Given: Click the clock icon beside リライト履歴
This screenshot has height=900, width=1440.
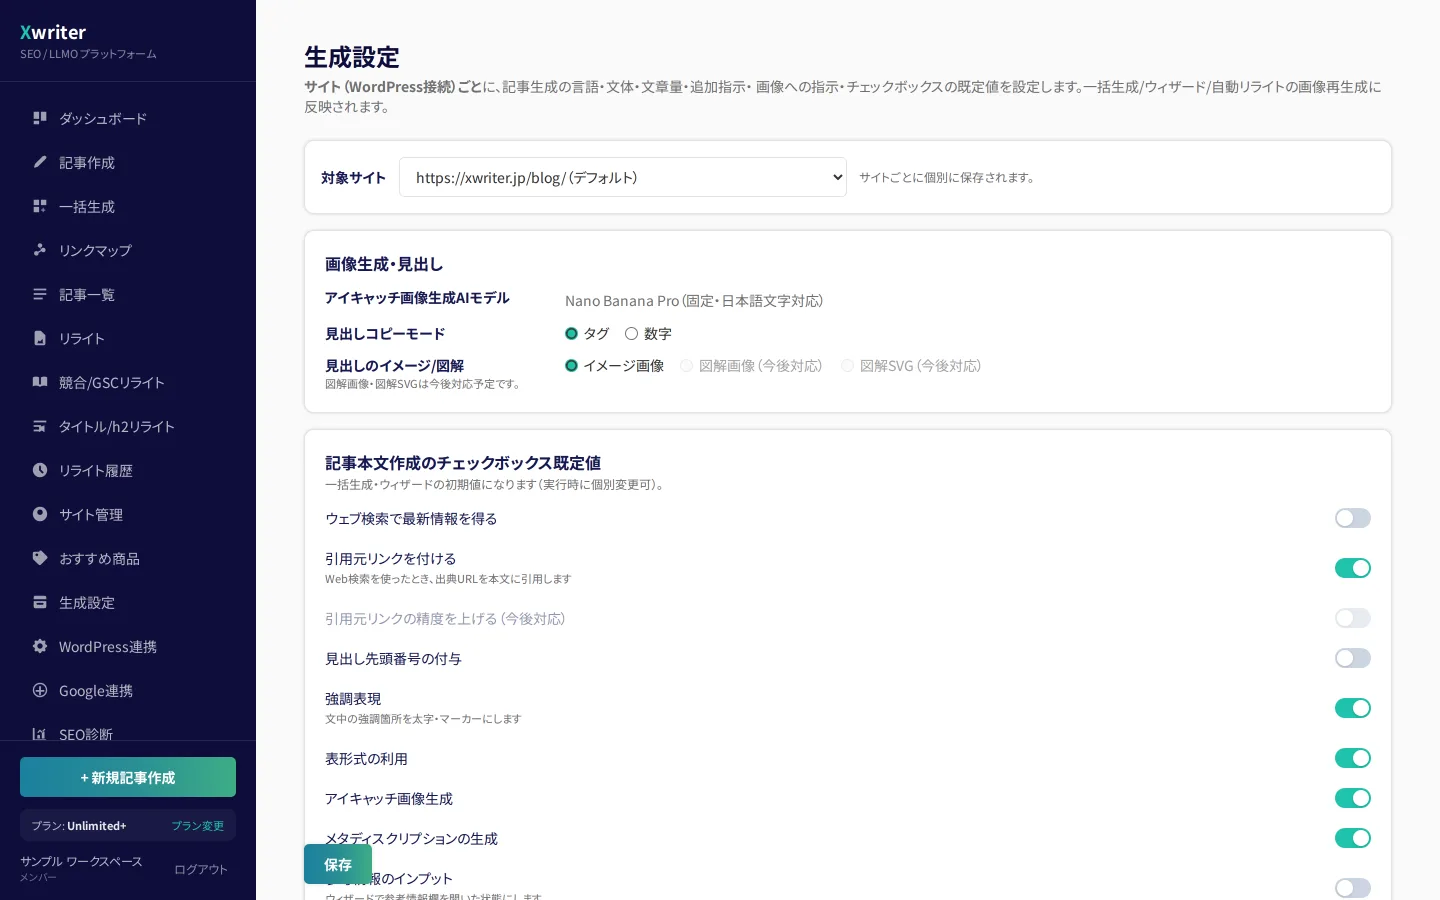Looking at the screenshot, I should pyautogui.click(x=40, y=470).
